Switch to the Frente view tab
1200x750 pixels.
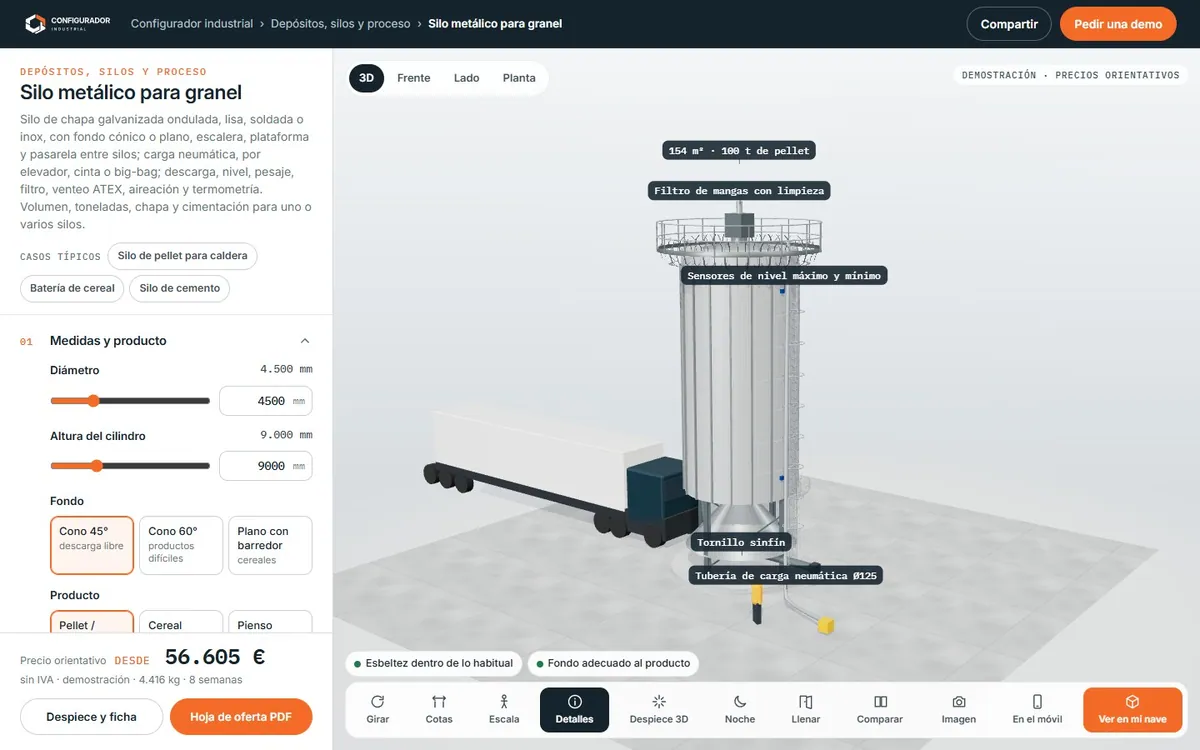pos(414,78)
